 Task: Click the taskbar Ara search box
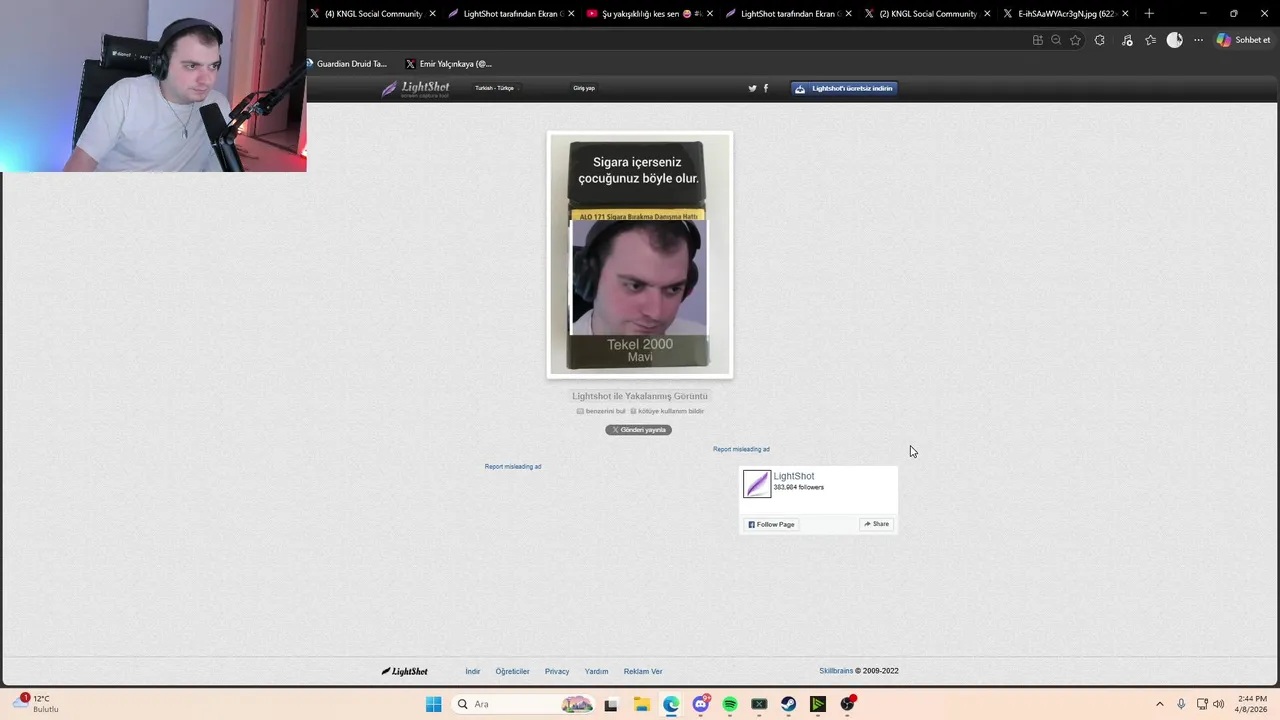point(524,704)
